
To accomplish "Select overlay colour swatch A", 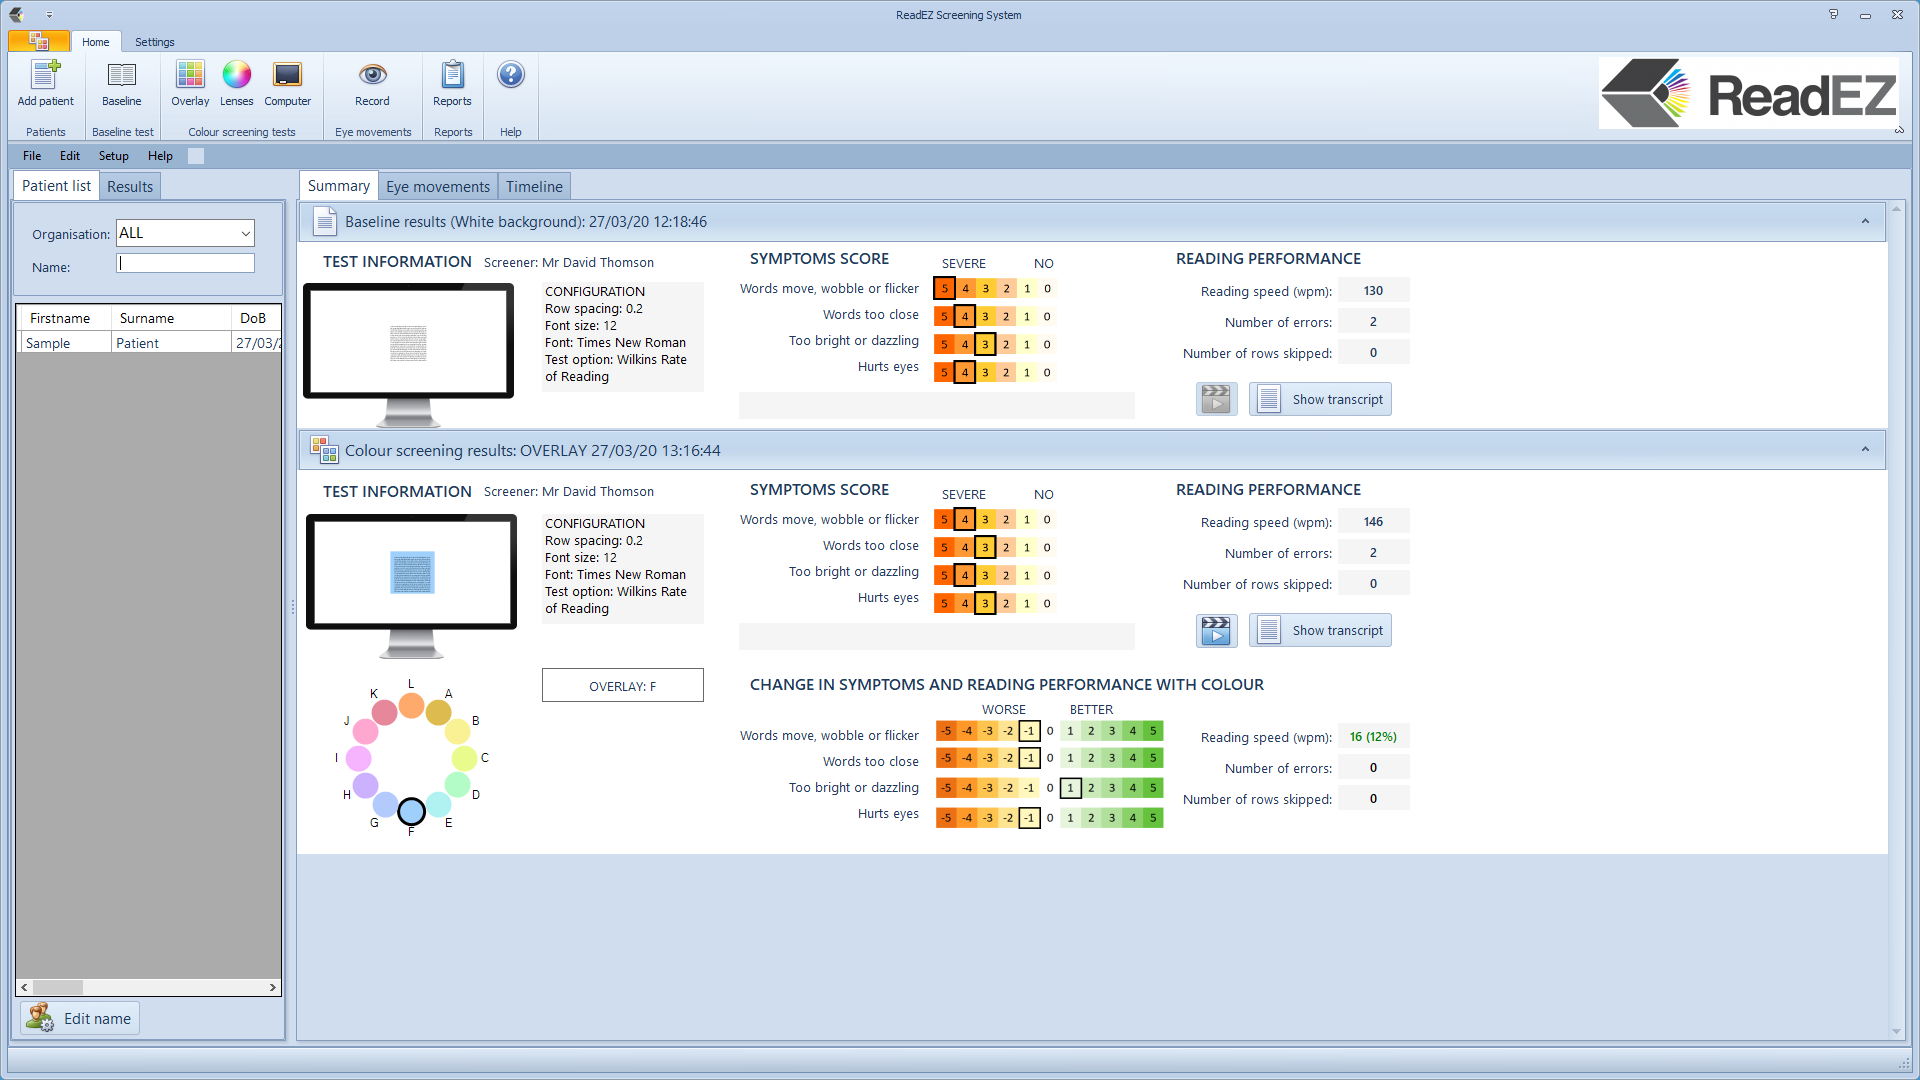I will tap(438, 713).
